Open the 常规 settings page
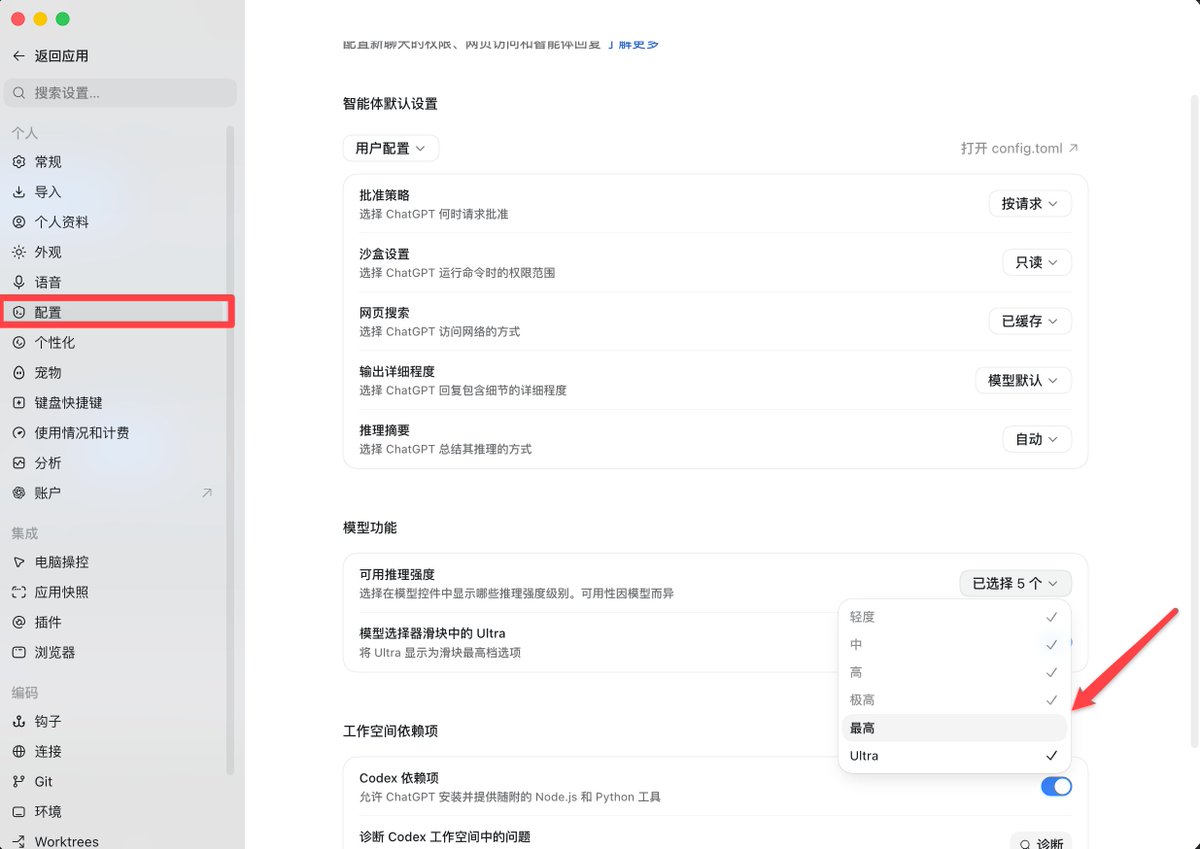 click(x=115, y=162)
